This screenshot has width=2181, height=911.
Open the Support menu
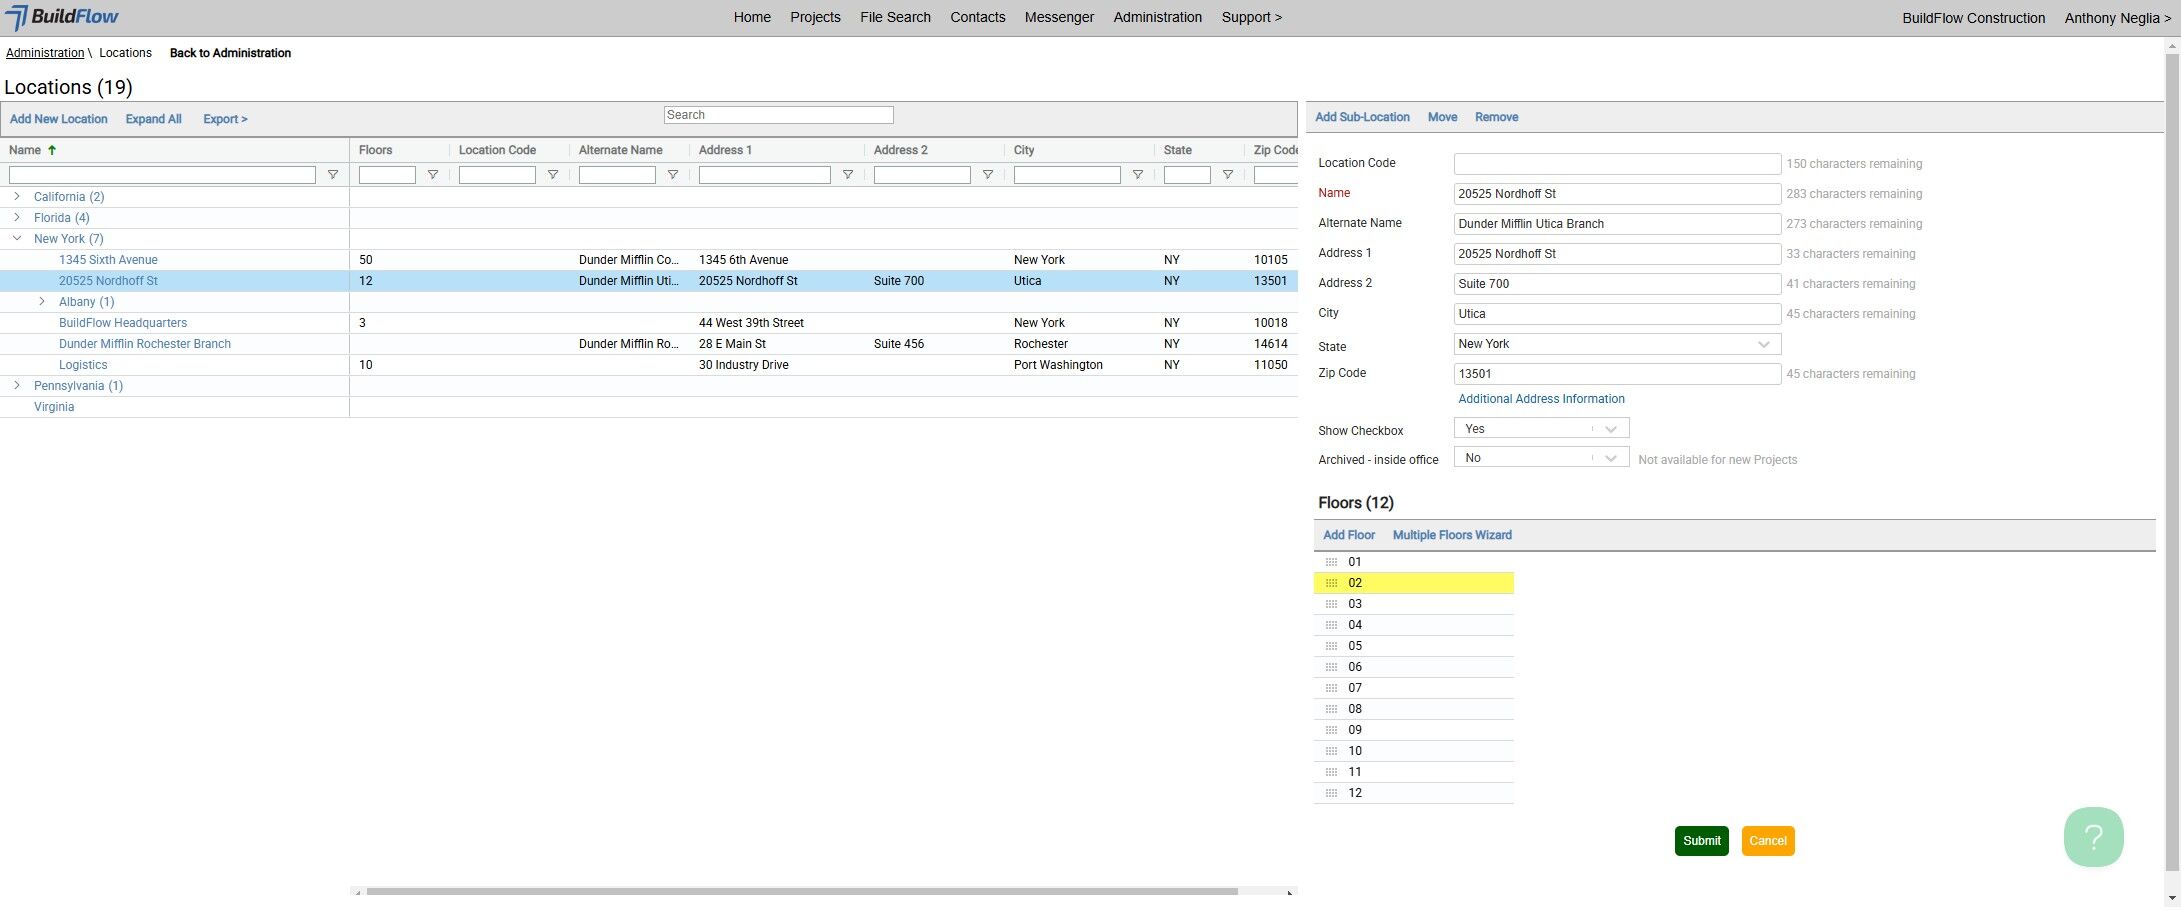click(1251, 17)
